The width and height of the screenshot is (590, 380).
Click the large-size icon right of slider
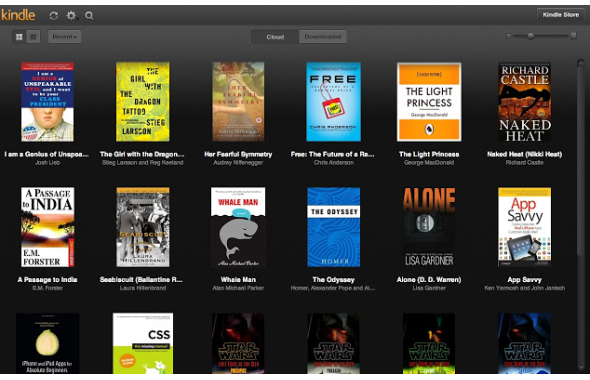coord(573,36)
